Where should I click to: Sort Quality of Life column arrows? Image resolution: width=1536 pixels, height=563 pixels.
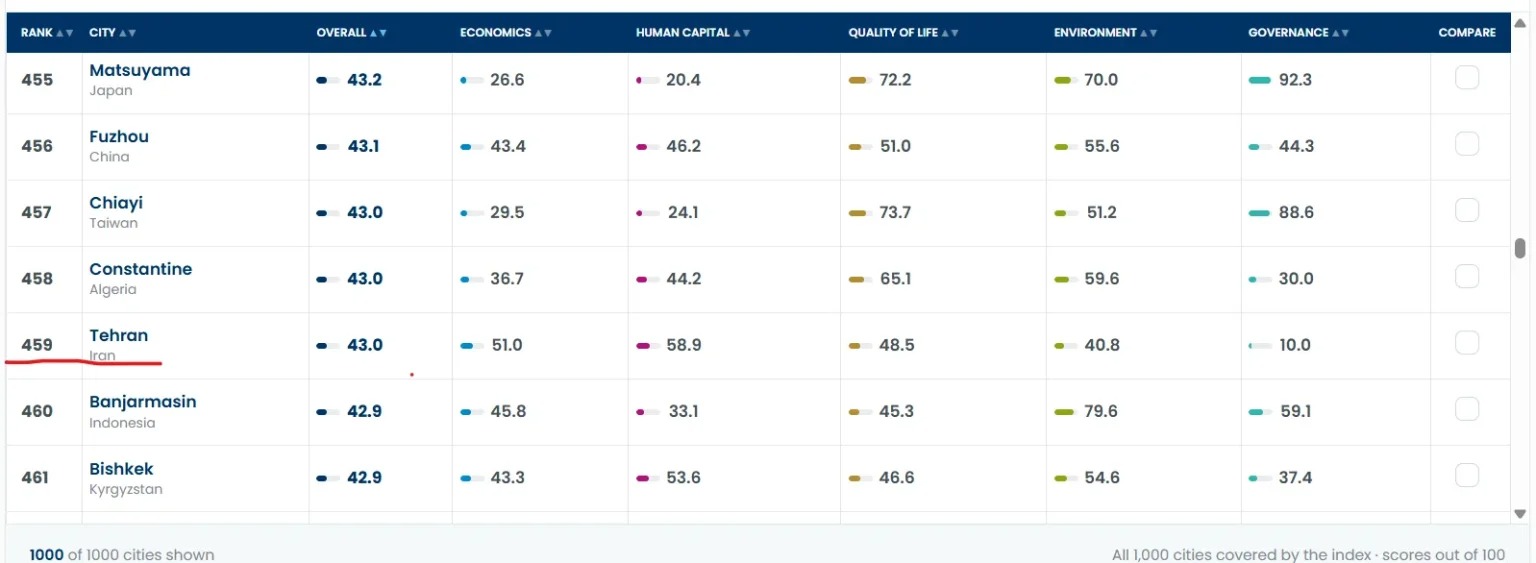coord(950,33)
